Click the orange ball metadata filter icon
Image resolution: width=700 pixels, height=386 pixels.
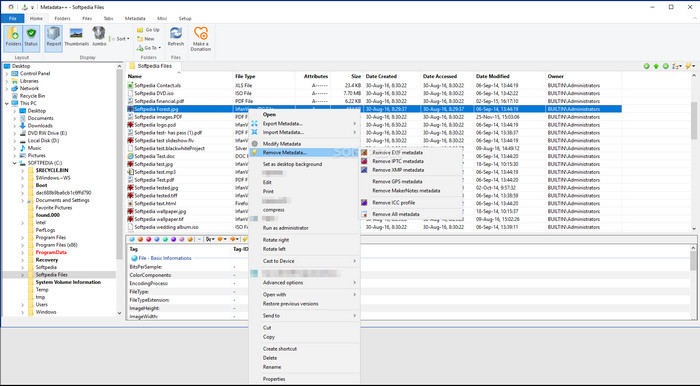coord(140,240)
